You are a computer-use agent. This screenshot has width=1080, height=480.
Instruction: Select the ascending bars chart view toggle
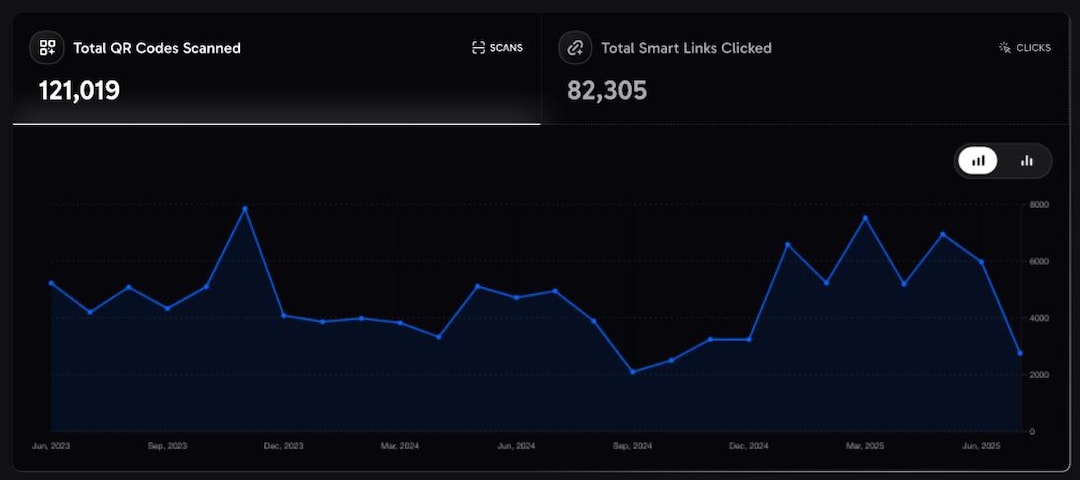click(977, 160)
